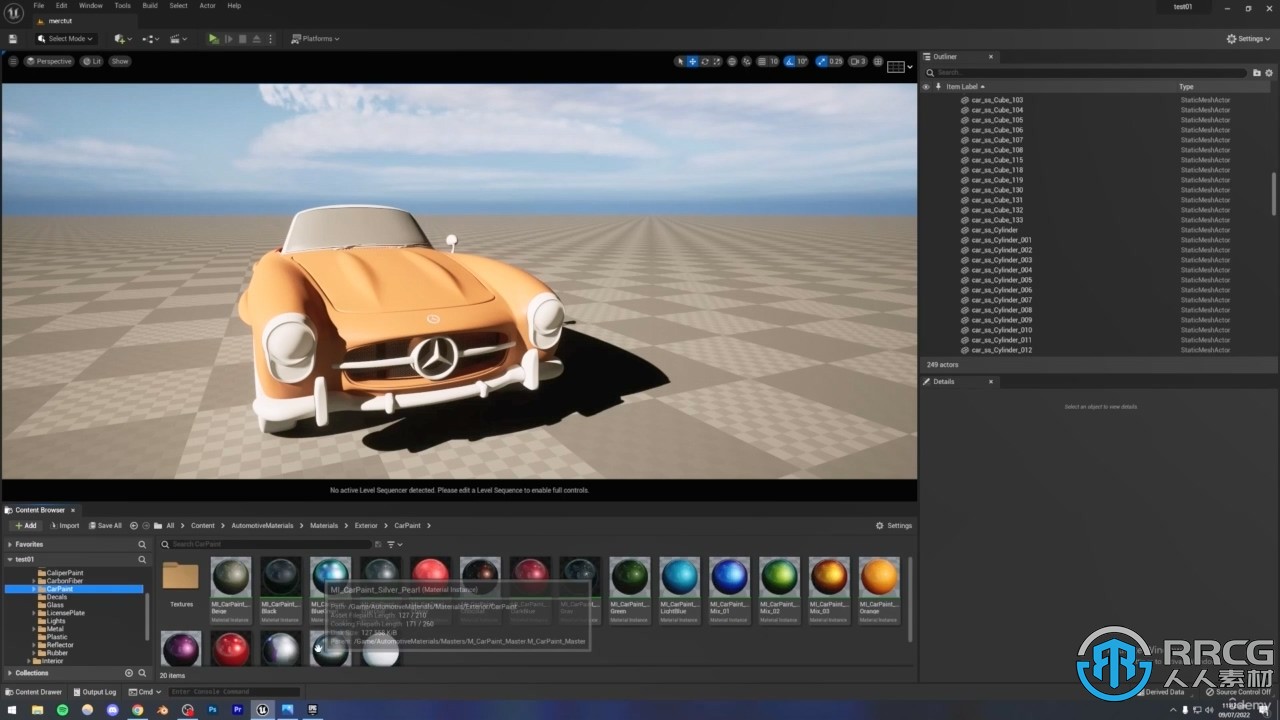
Task: Click the Outliner search field
Action: [1085, 72]
